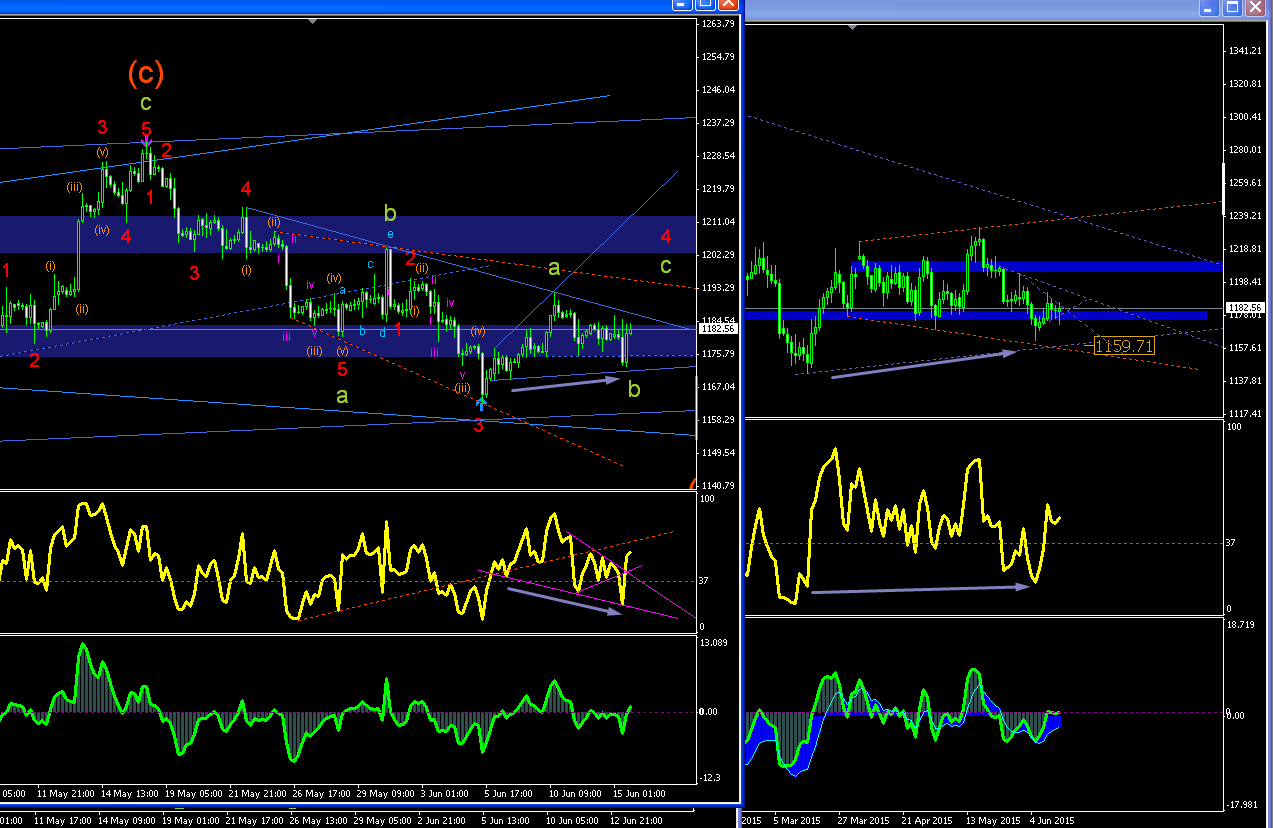Viewport: 1273px width, 828px height.
Task: Select the blue up arrow at June low
Action: pyautogui.click(x=481, y=404)
